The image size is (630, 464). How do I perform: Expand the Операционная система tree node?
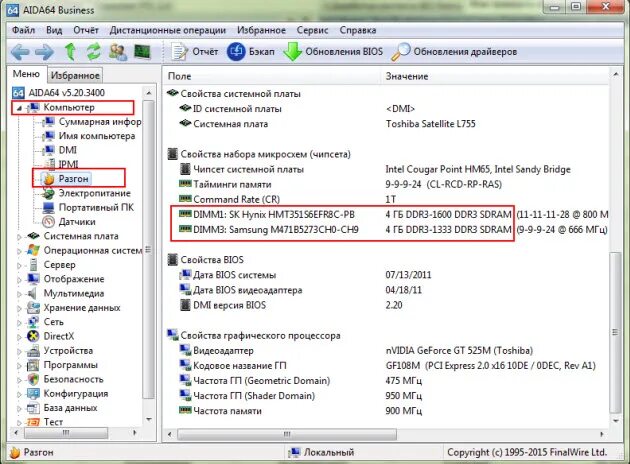coord(19,251)
